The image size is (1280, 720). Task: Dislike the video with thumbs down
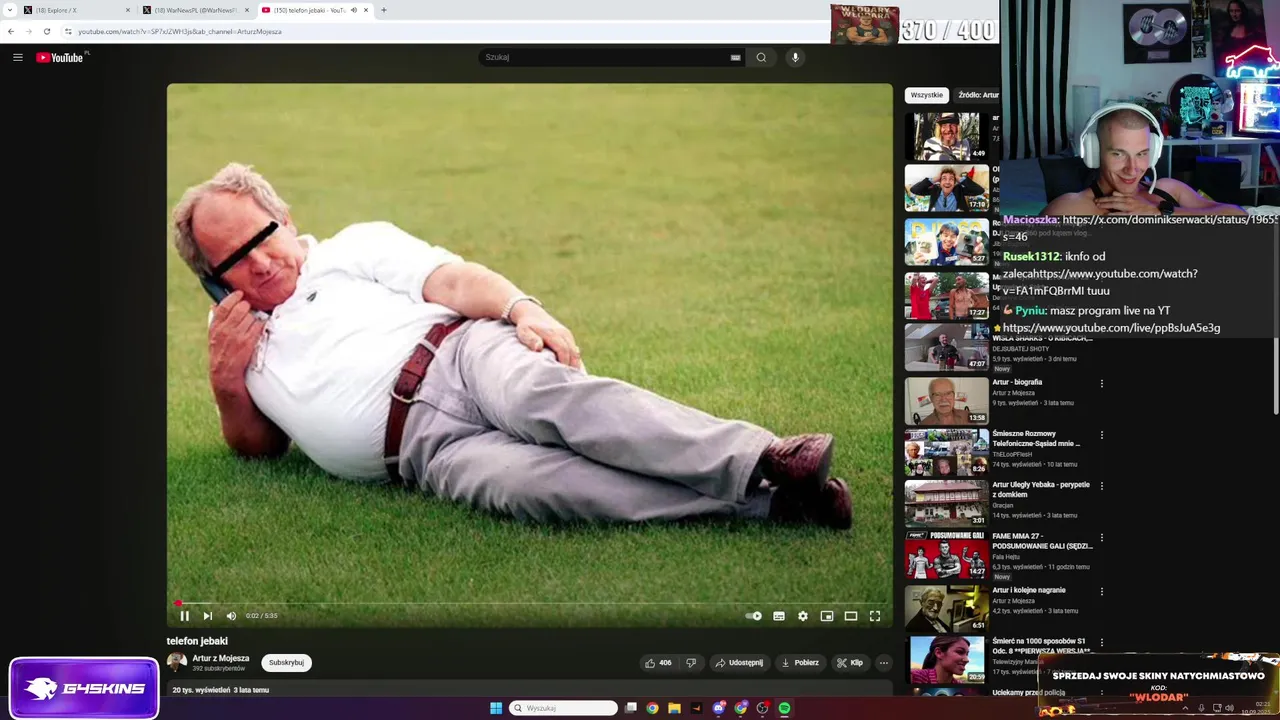click(691, 663)
